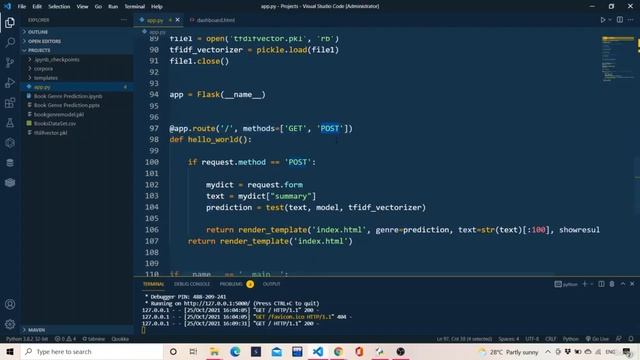Screen dimensions: 640x360
Task: Open tfidfvector.pkl in Explorer
Action: [77, 133]
